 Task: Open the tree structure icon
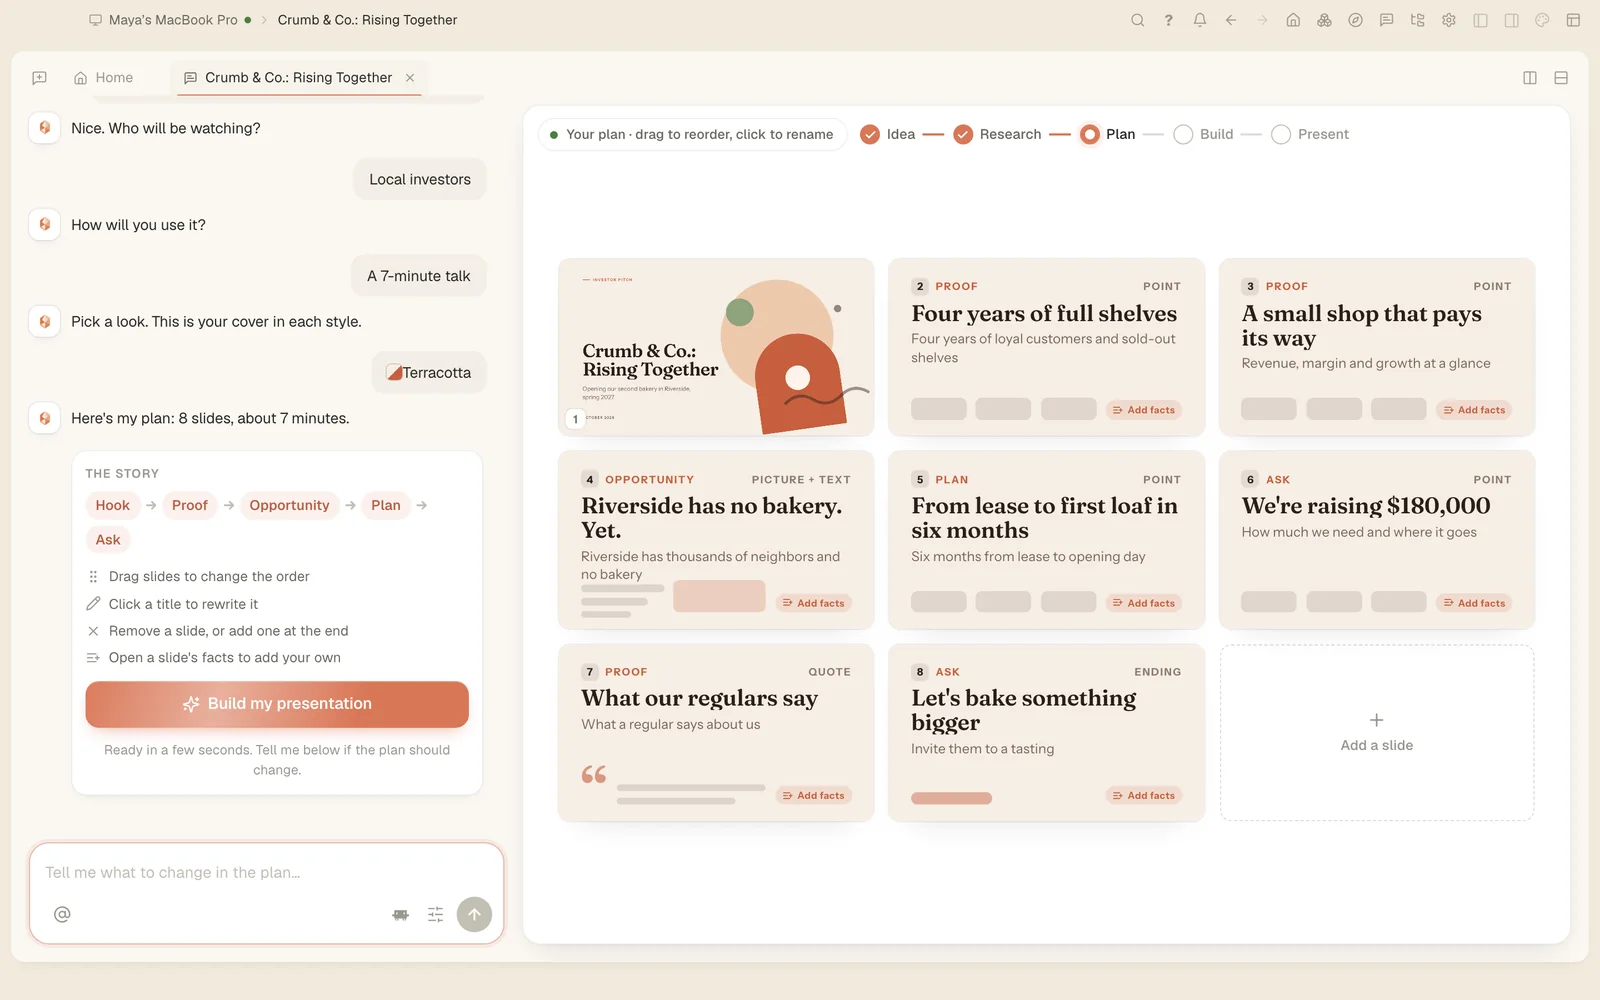pos(1417,20)
